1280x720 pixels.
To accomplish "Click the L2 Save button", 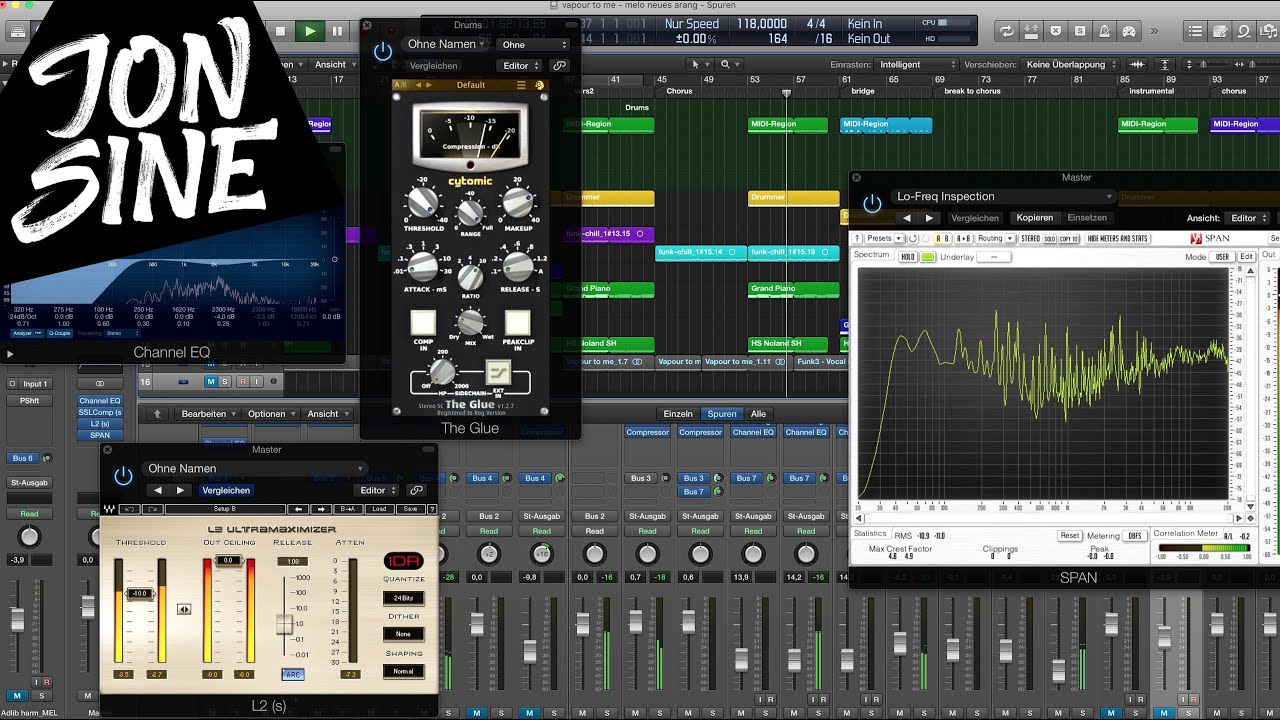I will 410,509.
